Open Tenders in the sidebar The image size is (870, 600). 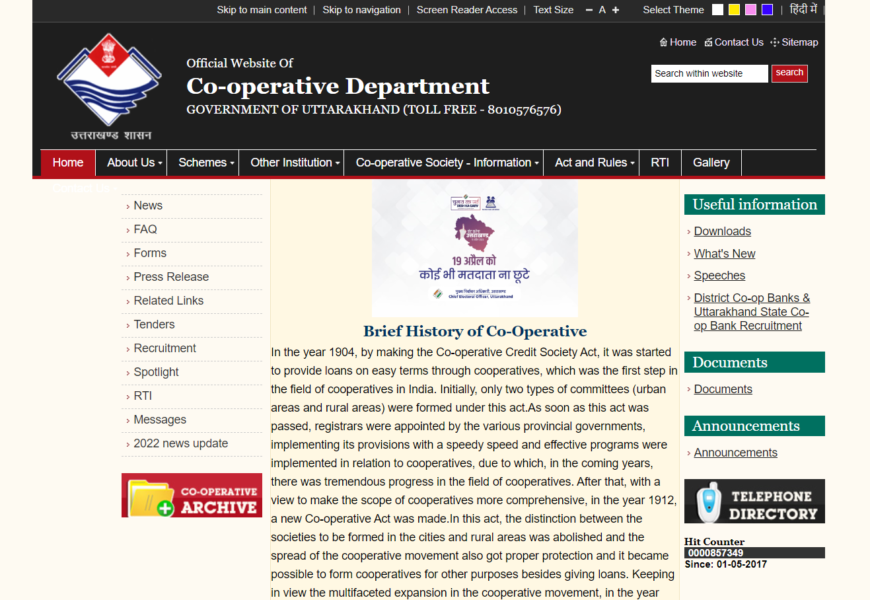click(x=154, y=325)
